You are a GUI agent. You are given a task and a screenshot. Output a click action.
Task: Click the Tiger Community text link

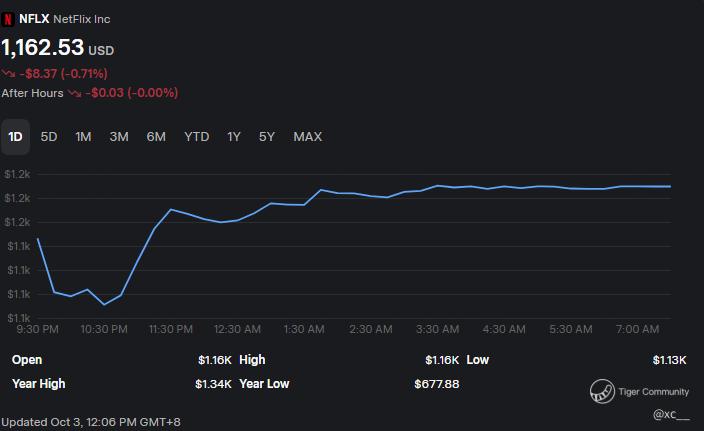(x=653, y=392)
